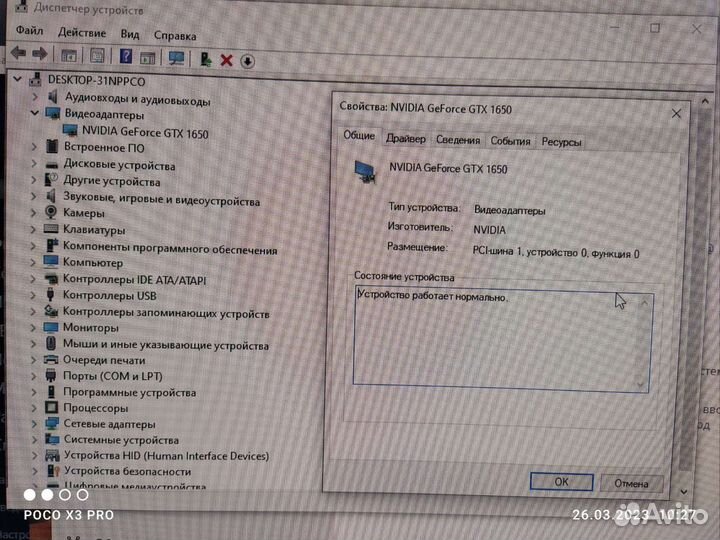The width and height of the screenshot is (720, 540).
Task: Switch to the Сведения tab
Action: coord(458,140)
